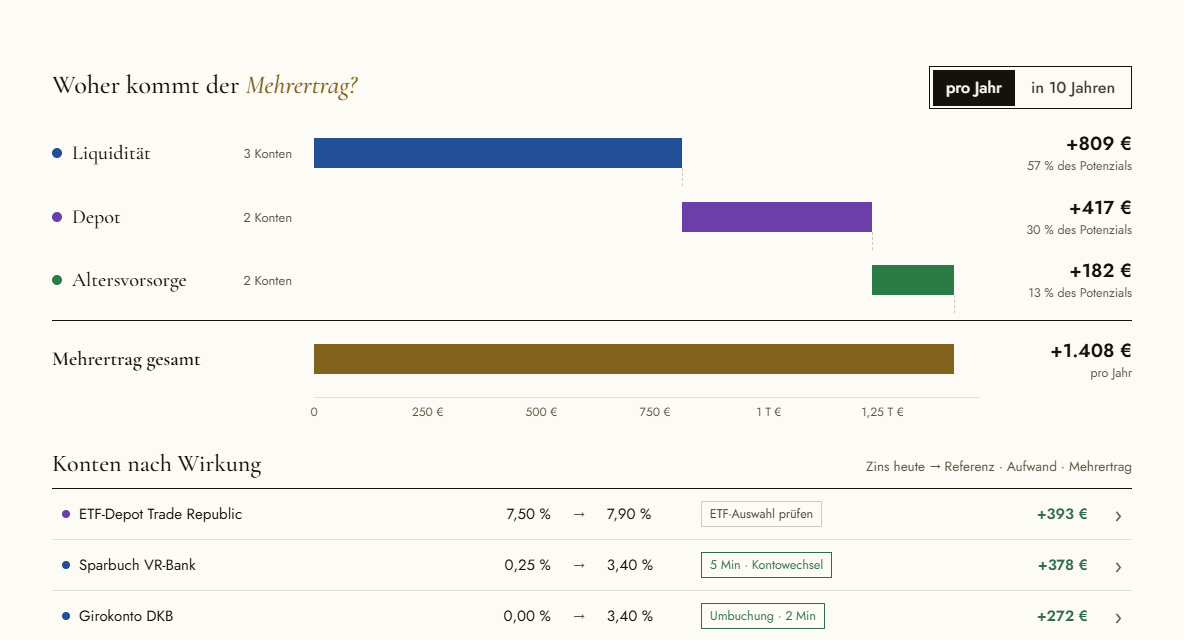Click the '7,90 %' reference rate
The width and height of the screenshot is (1184, 640).
pos(629,514)
